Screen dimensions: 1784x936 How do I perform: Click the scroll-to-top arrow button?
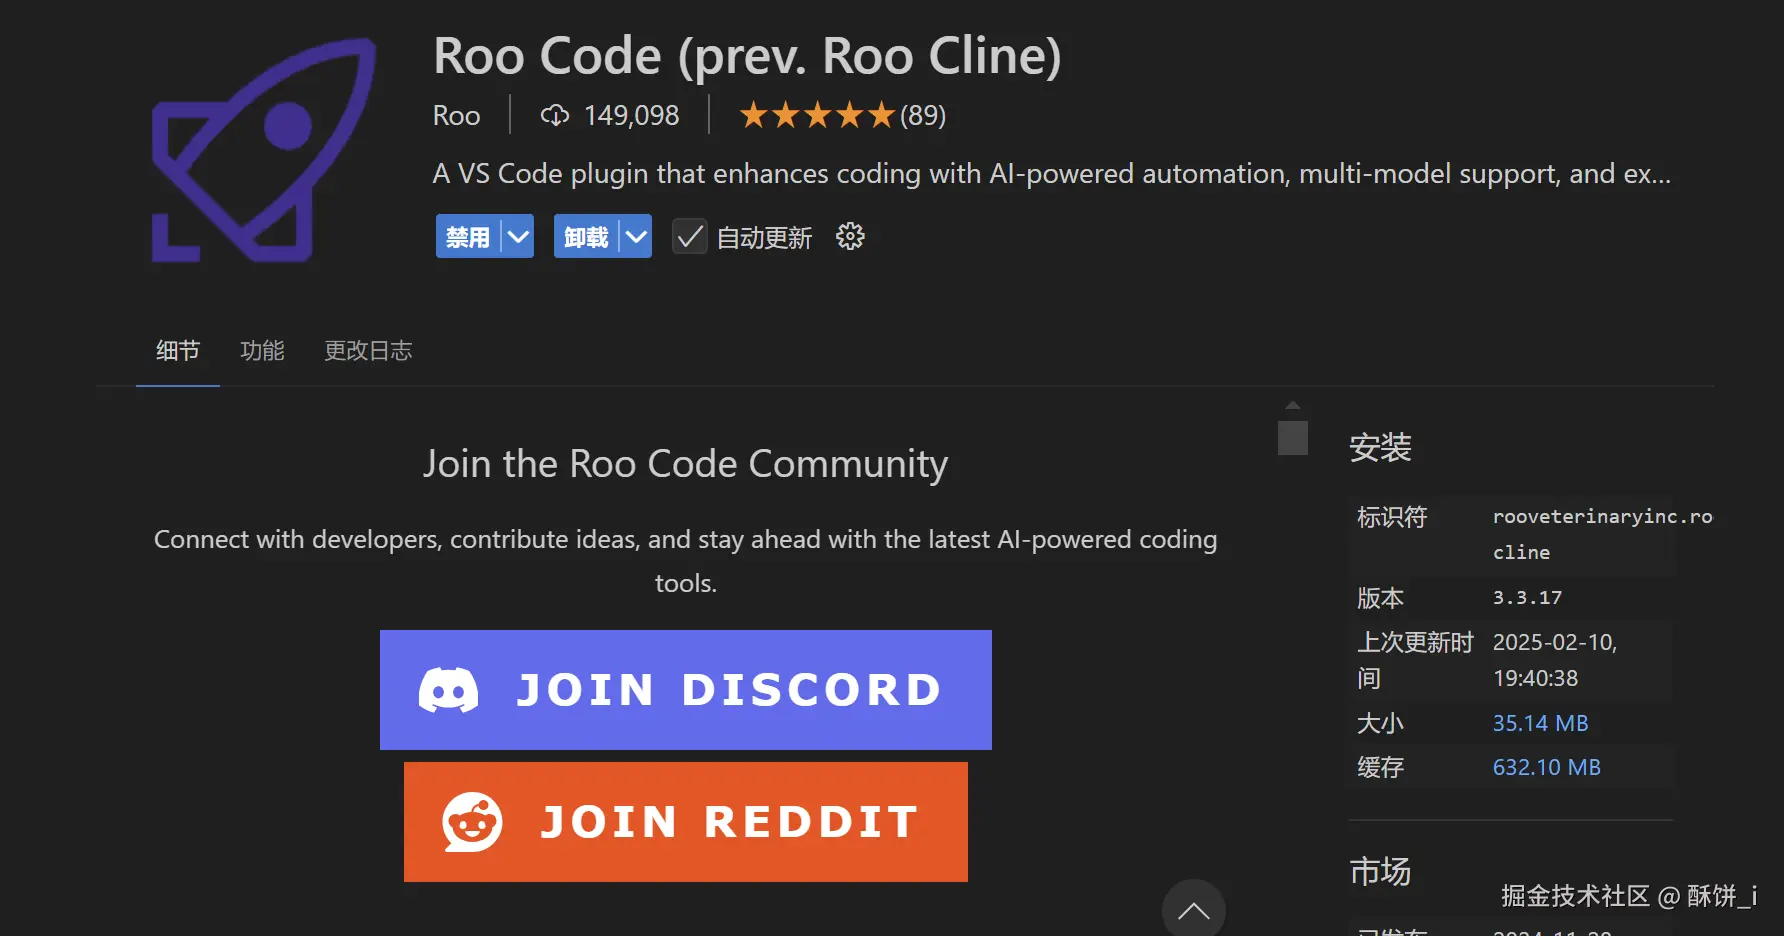tap(1193, 908)
